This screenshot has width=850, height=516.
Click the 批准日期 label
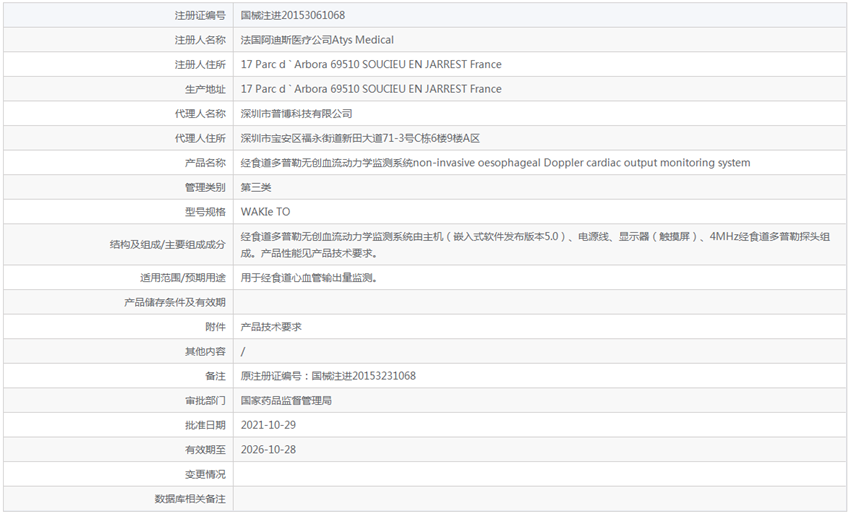(x=205, y=425)
